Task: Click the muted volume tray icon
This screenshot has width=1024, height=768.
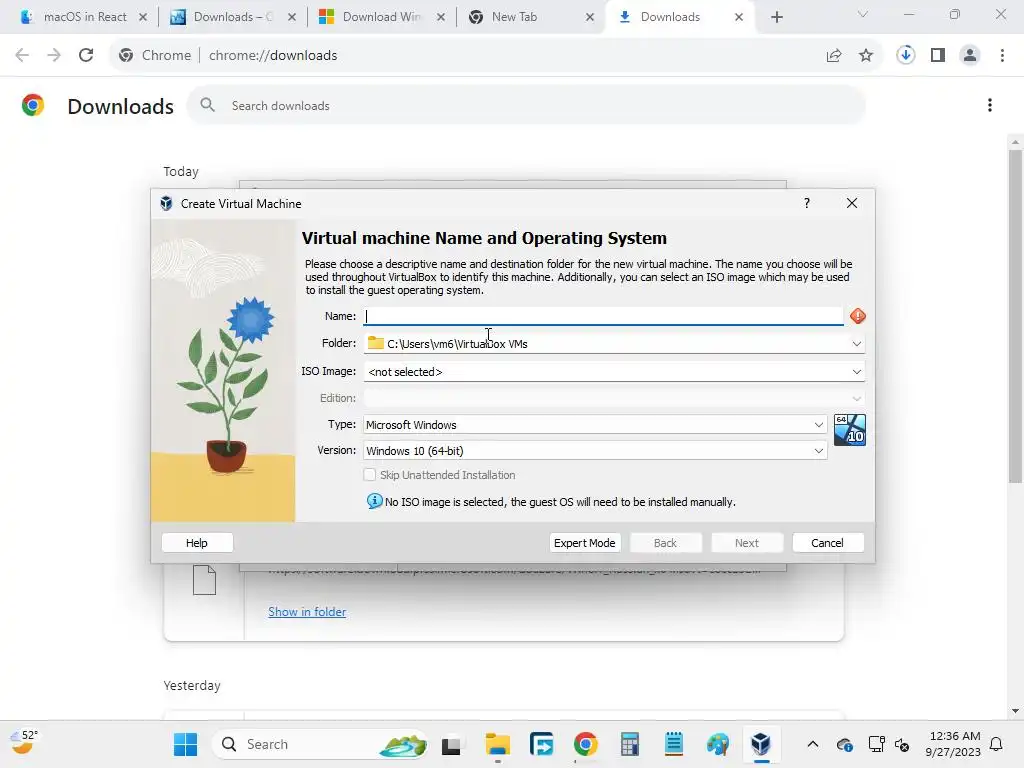Action: [x=902, y=744]
